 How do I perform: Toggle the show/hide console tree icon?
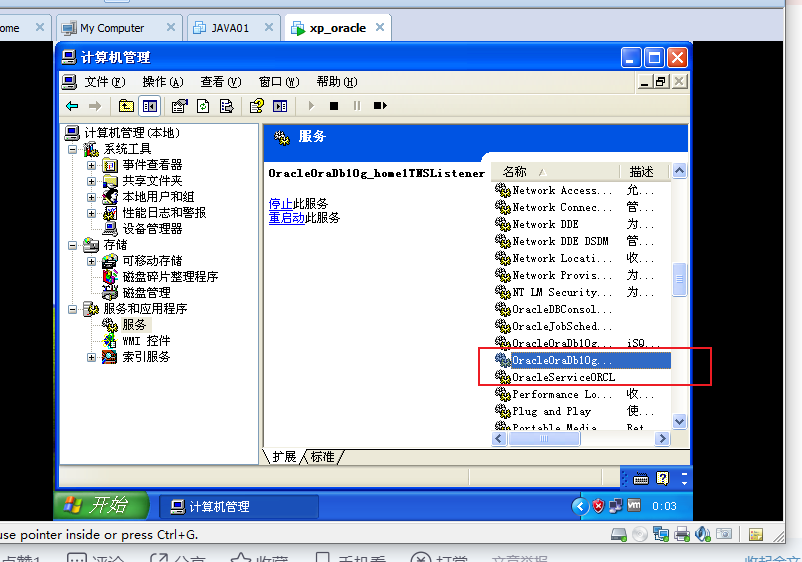coord(149,106)
